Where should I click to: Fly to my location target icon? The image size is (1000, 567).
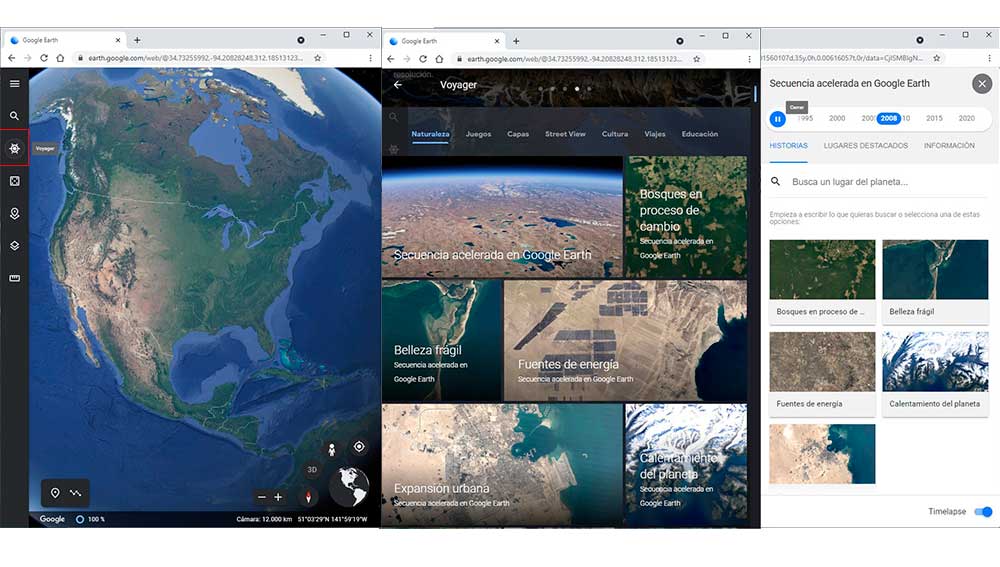[359, 446]
